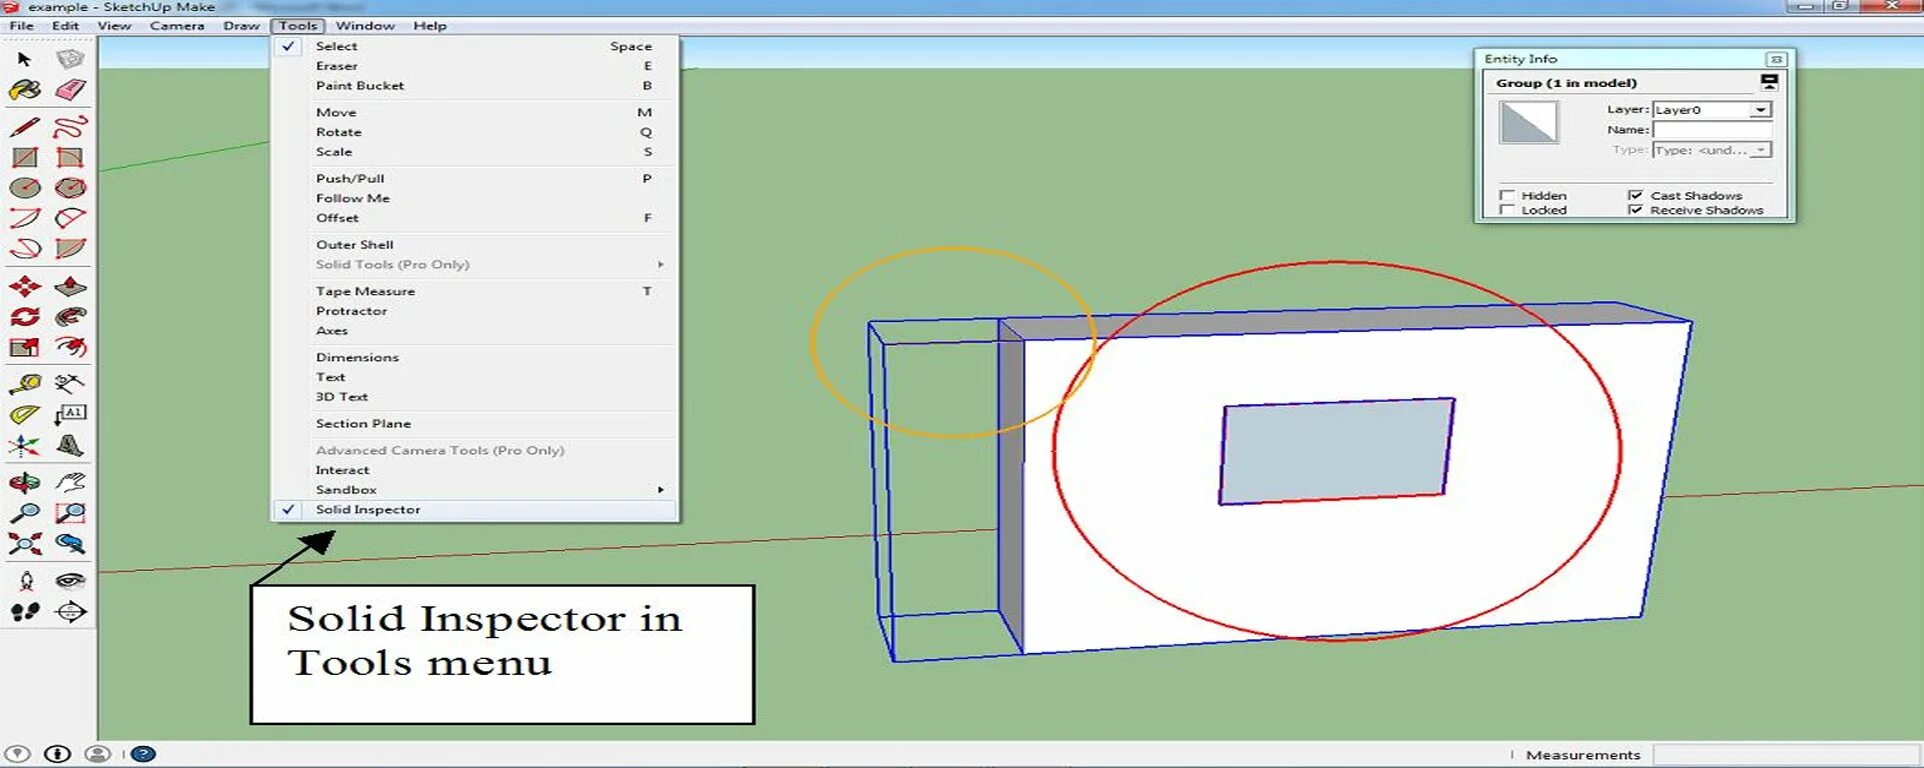Open the Layer0 layer dropdown
Image resolution: width=1924 pixels, height=768 pixels.
pos(1760,110)
